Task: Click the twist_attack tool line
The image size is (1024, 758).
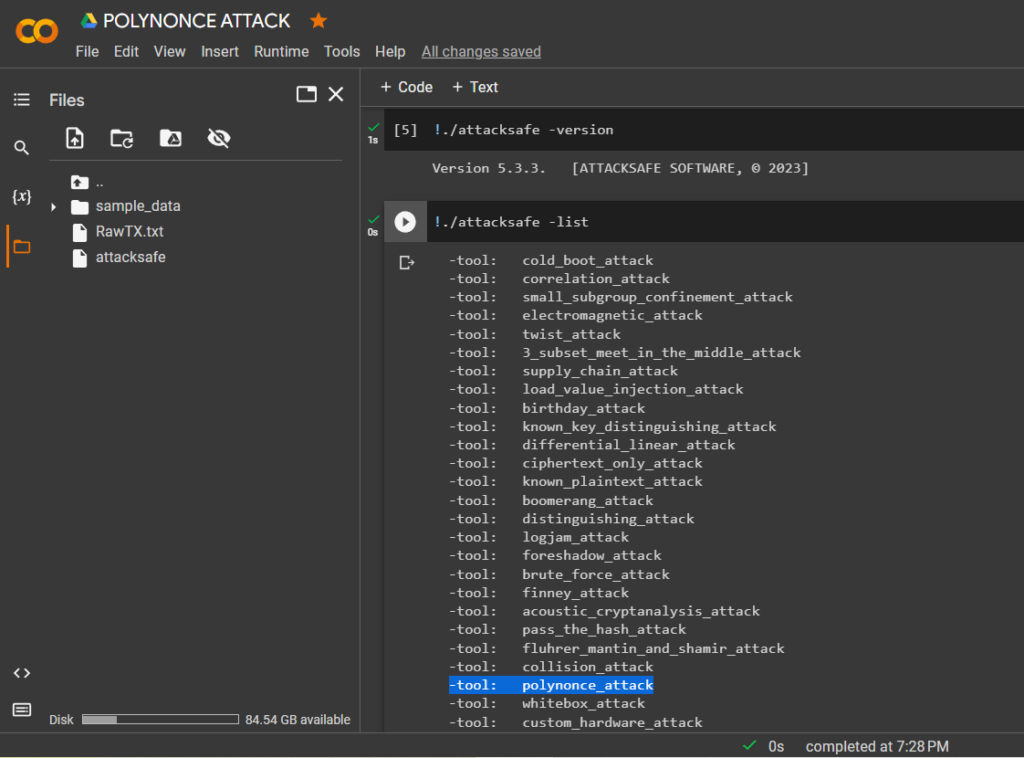Action: tap(535, 334)
